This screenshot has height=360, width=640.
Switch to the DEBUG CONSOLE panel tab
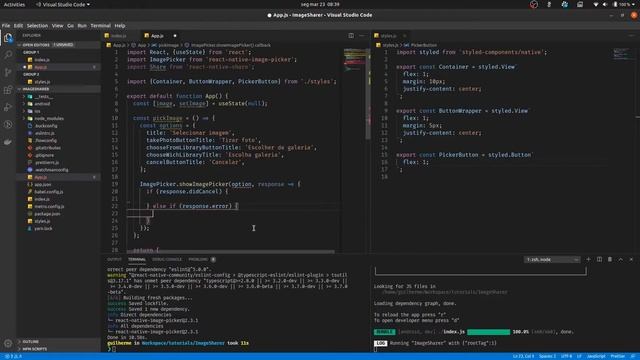point(167,260)
